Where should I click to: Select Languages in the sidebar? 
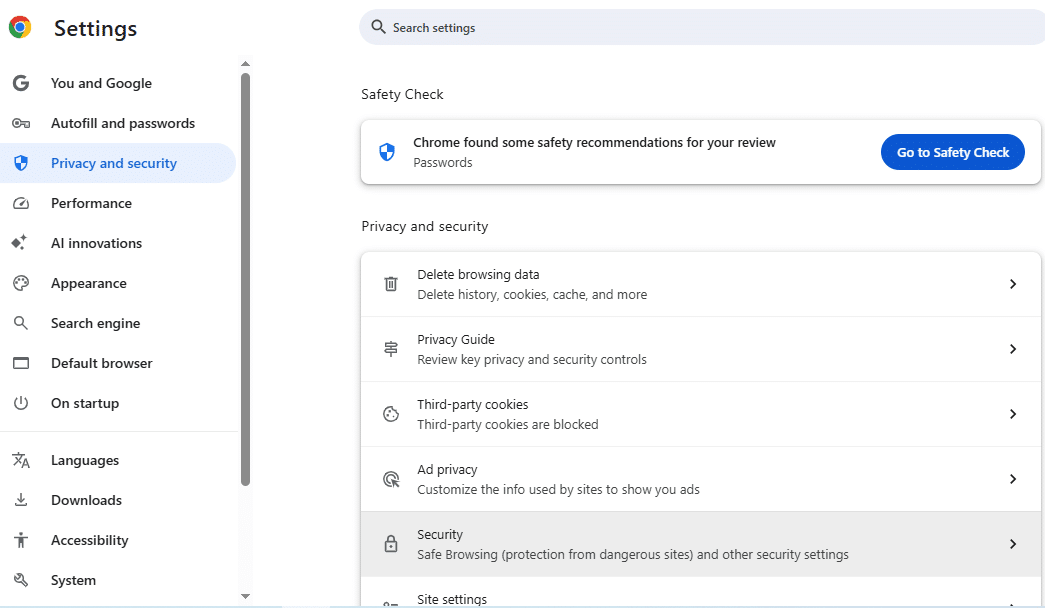[85, 460]
